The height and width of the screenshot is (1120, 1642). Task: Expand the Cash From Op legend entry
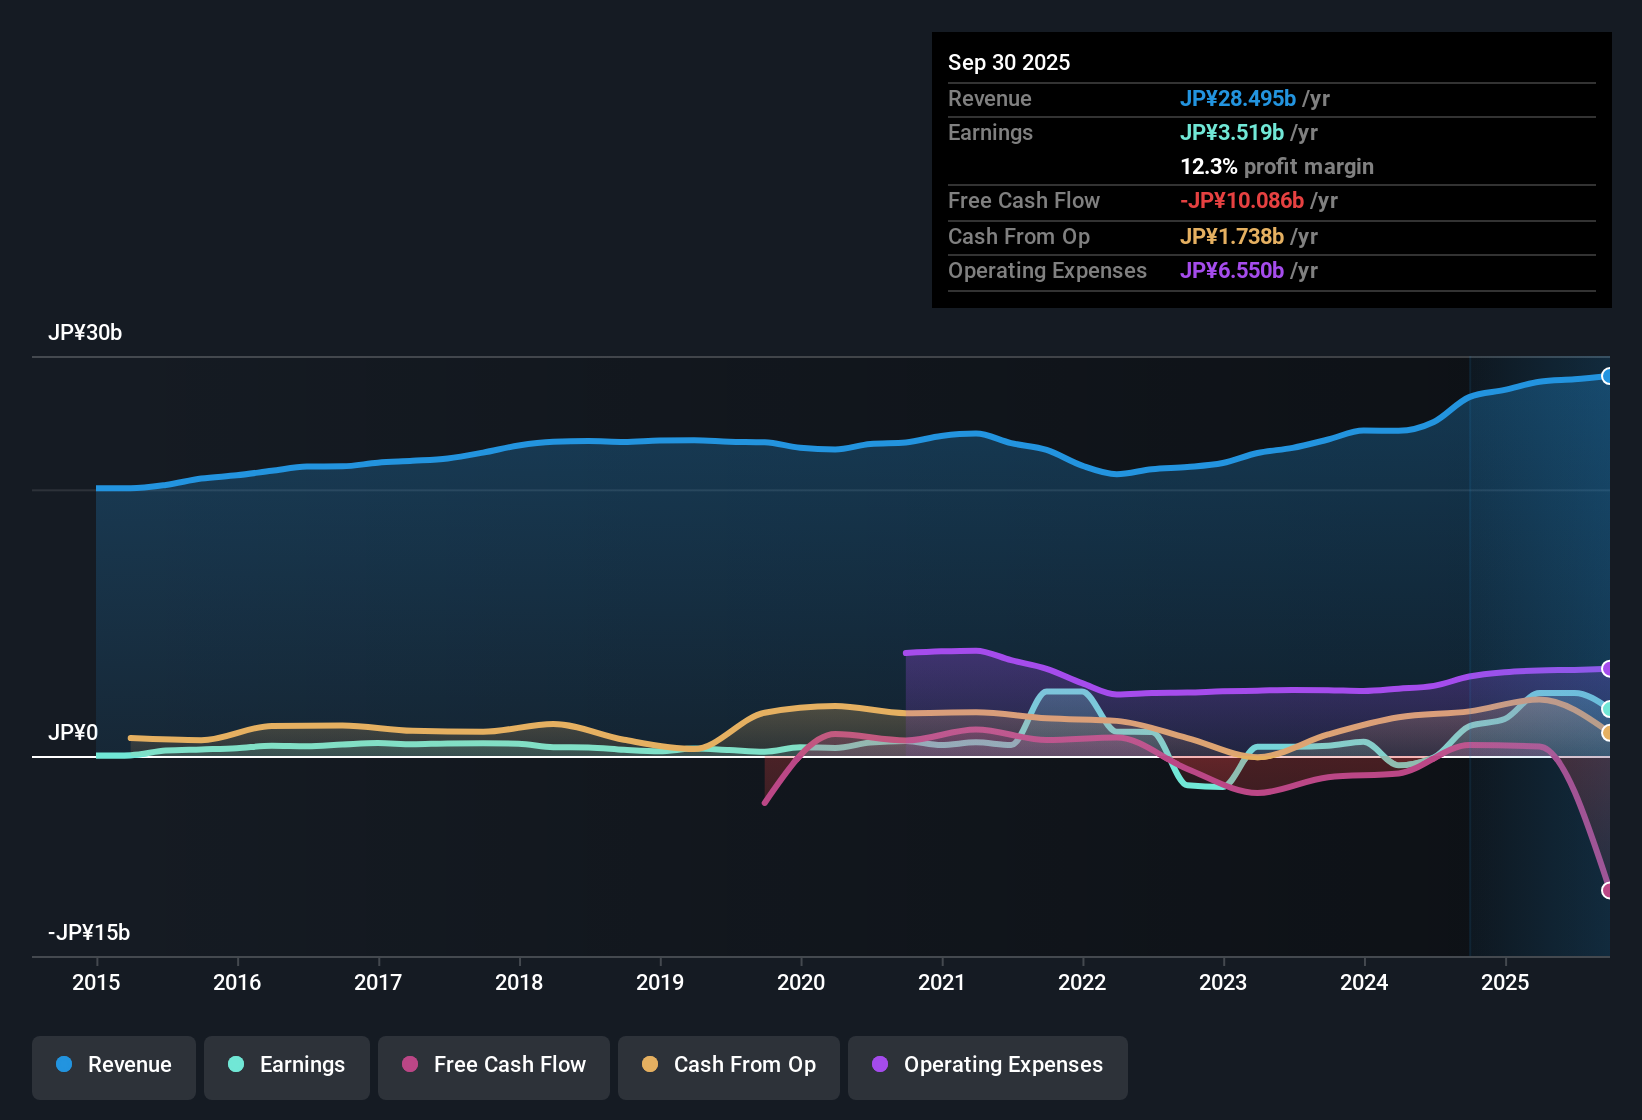[x=728, y=1065]
